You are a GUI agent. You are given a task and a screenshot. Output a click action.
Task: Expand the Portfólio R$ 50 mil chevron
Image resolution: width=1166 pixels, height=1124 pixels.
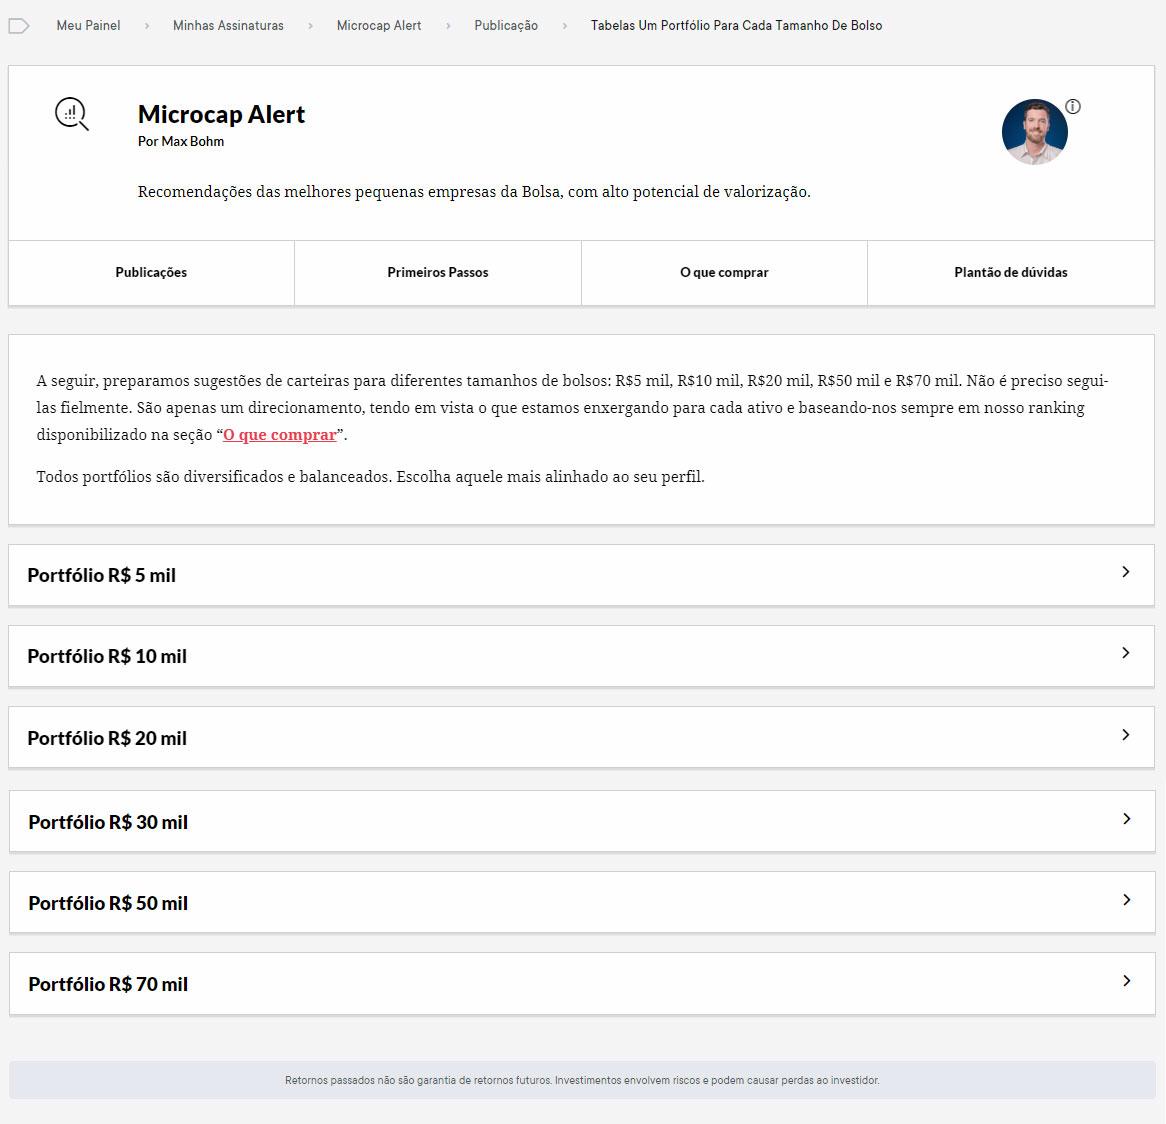pos(1126,900)
